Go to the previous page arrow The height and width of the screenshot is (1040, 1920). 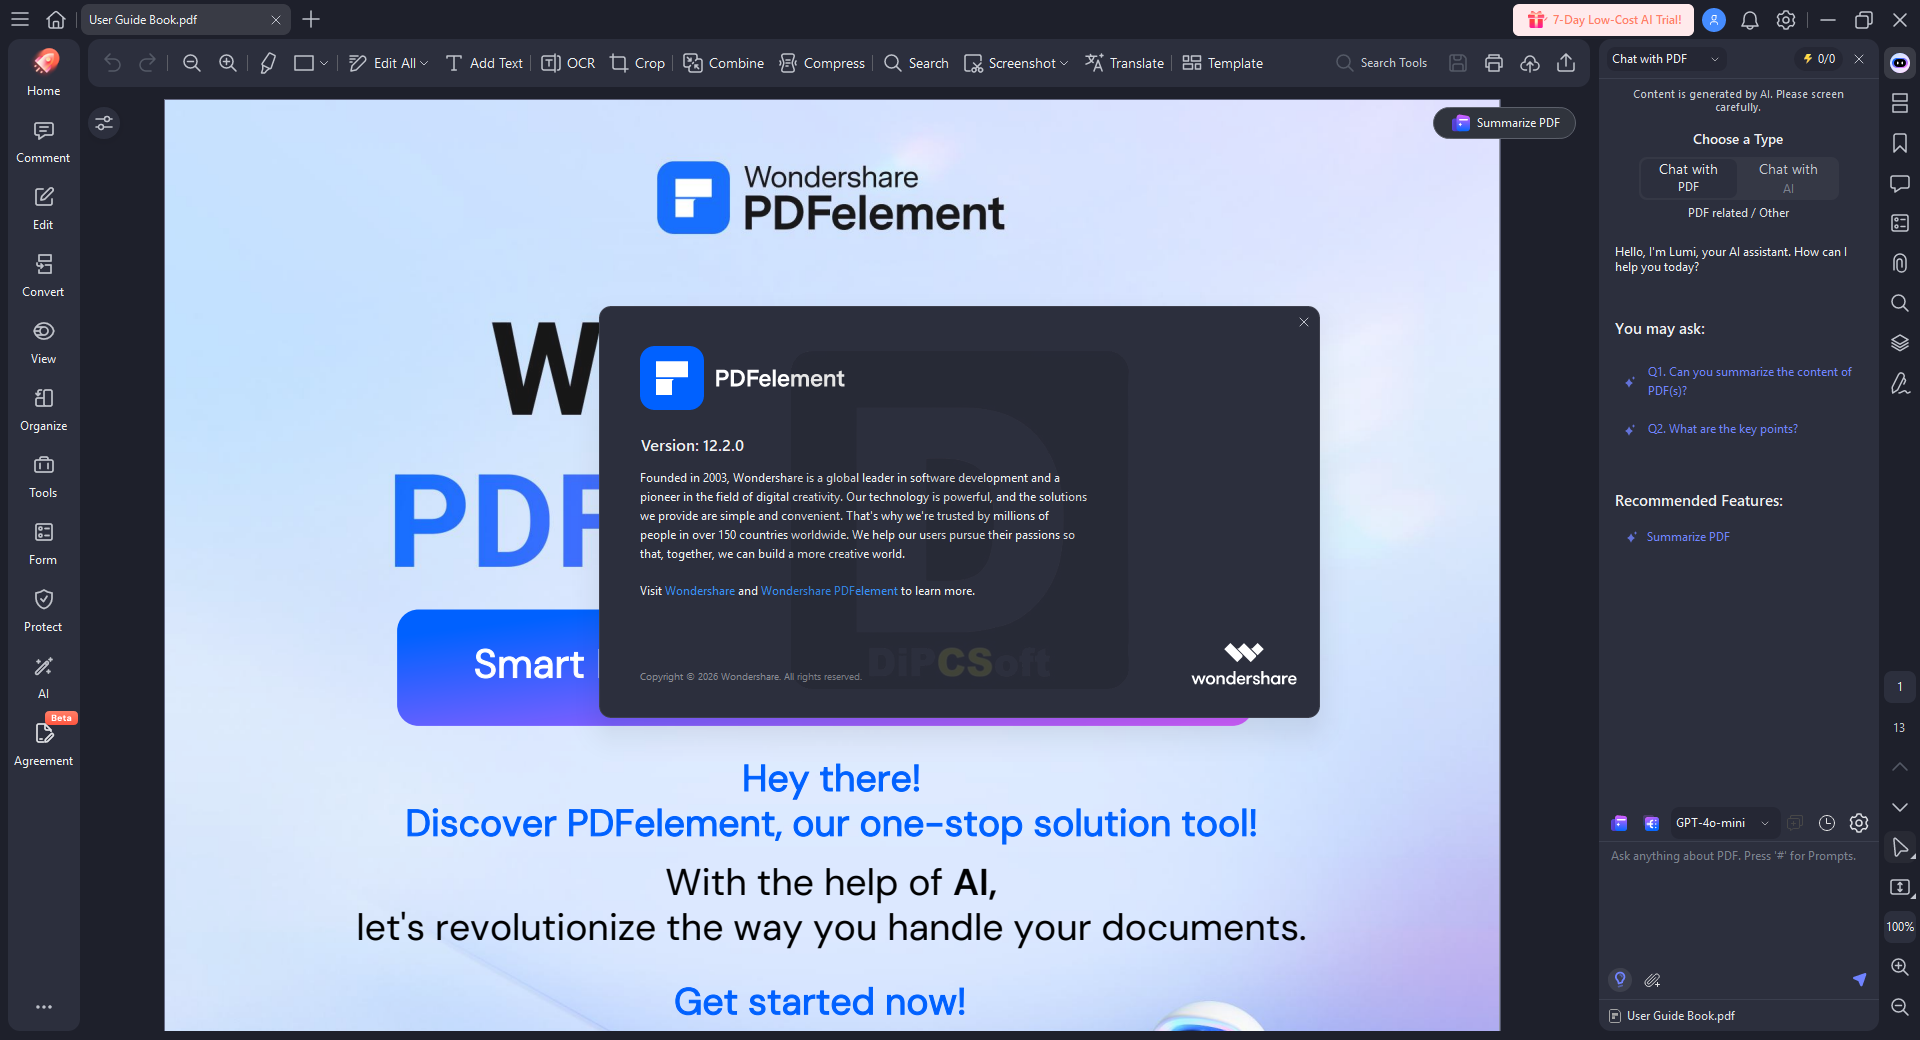[x=1900, y=767]
